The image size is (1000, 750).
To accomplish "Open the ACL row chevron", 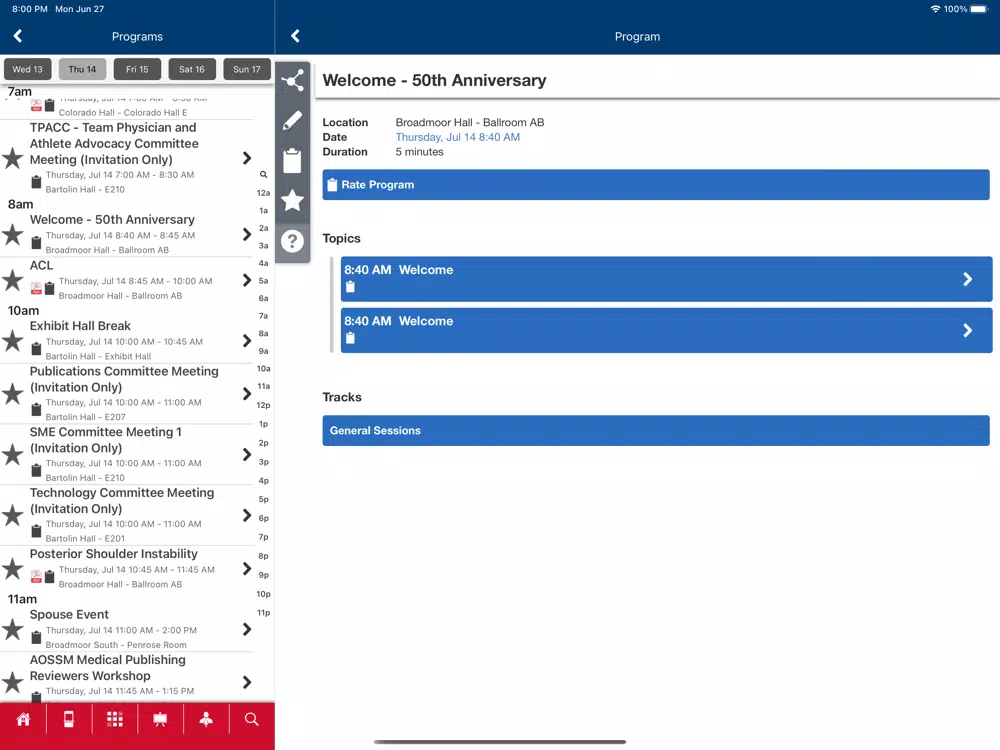I will pyautogui.click(x=247, y=280).
